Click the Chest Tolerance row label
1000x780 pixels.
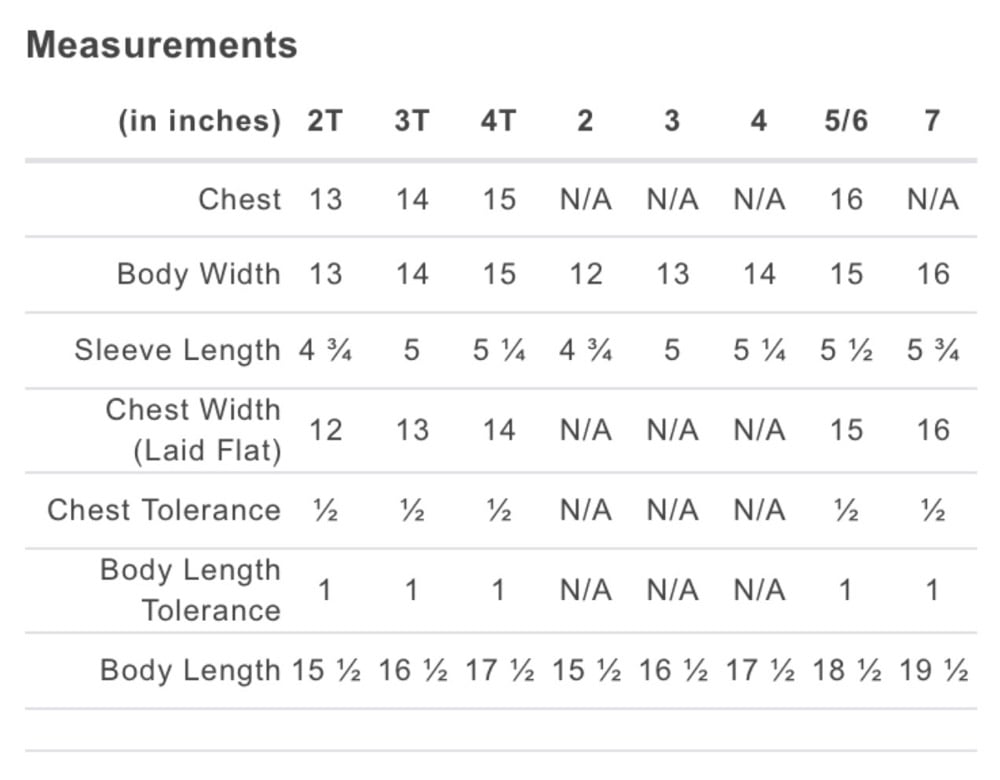click(x=164, y=510)
